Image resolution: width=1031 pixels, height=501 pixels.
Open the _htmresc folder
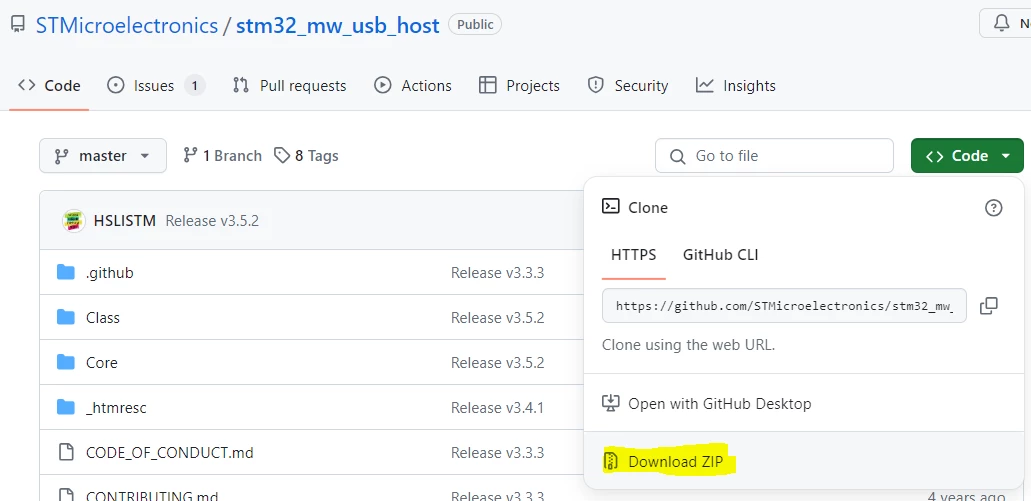[x=116, y=408]
